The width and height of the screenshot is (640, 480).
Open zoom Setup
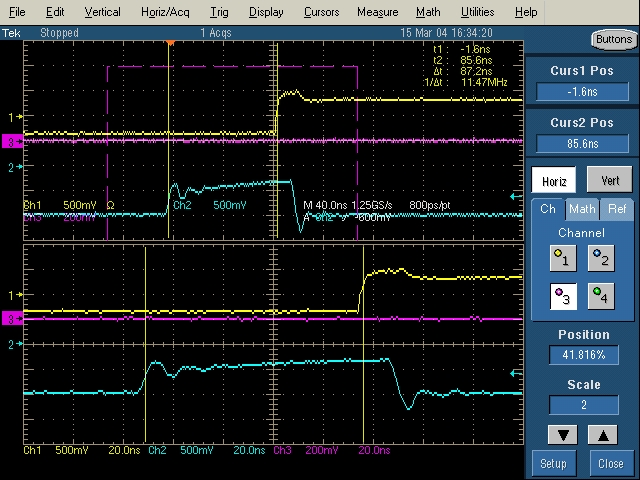(553, 464)
